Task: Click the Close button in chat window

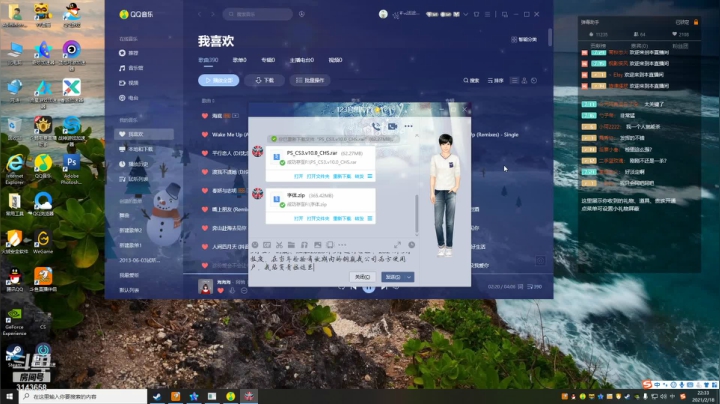Action: 362,277
